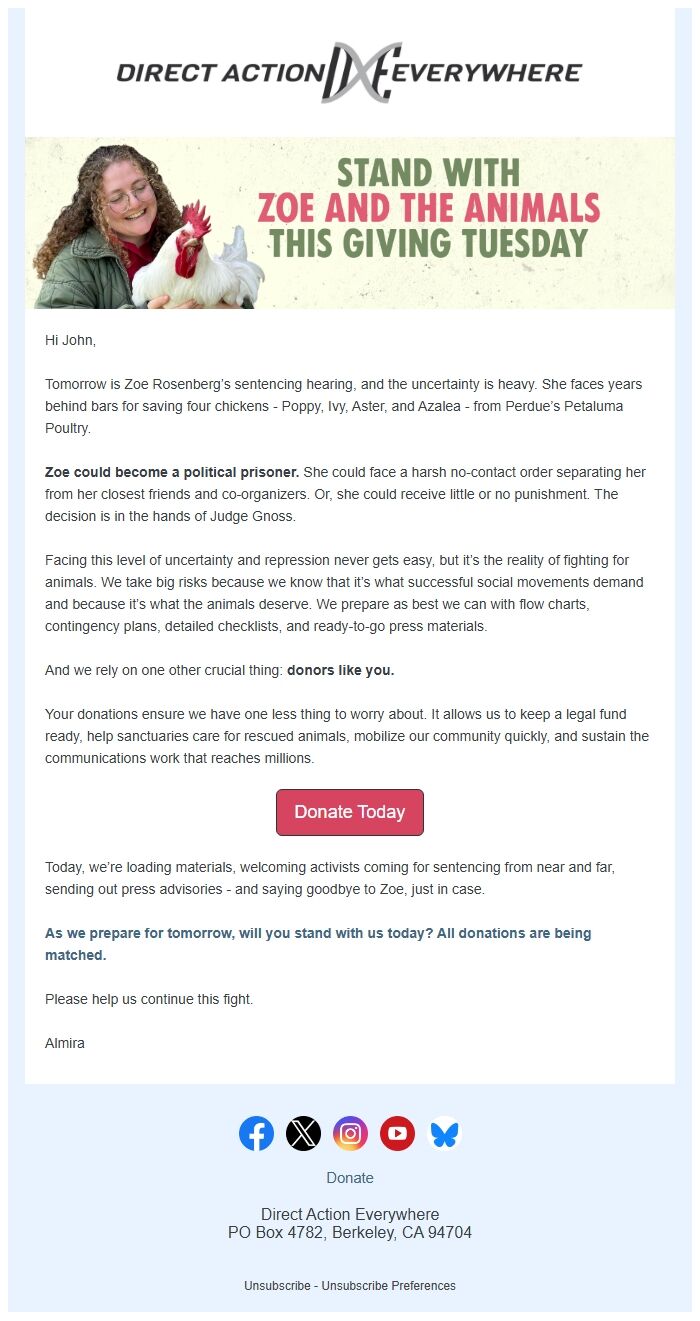Open the footer Donate link
This screenshot has width=700, height=1321.
pos(349,1177)
